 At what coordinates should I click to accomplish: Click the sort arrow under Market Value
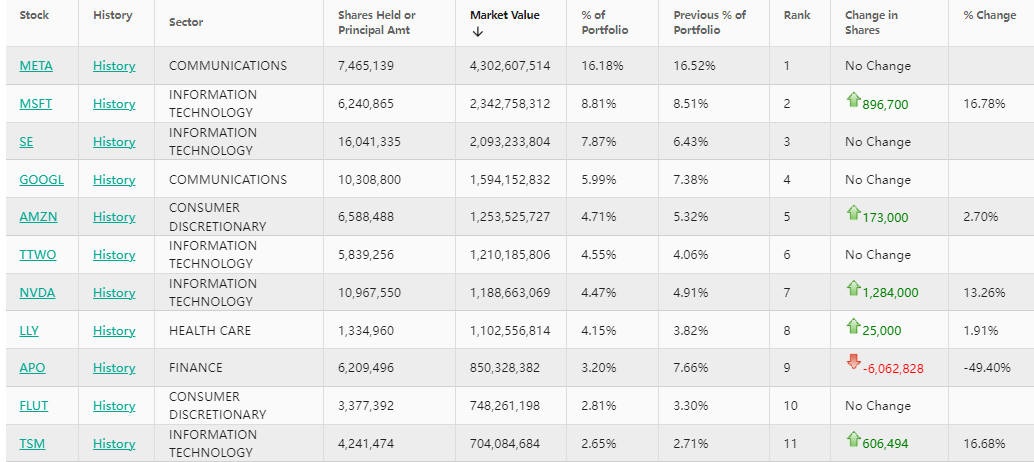(x=477, y=32)
